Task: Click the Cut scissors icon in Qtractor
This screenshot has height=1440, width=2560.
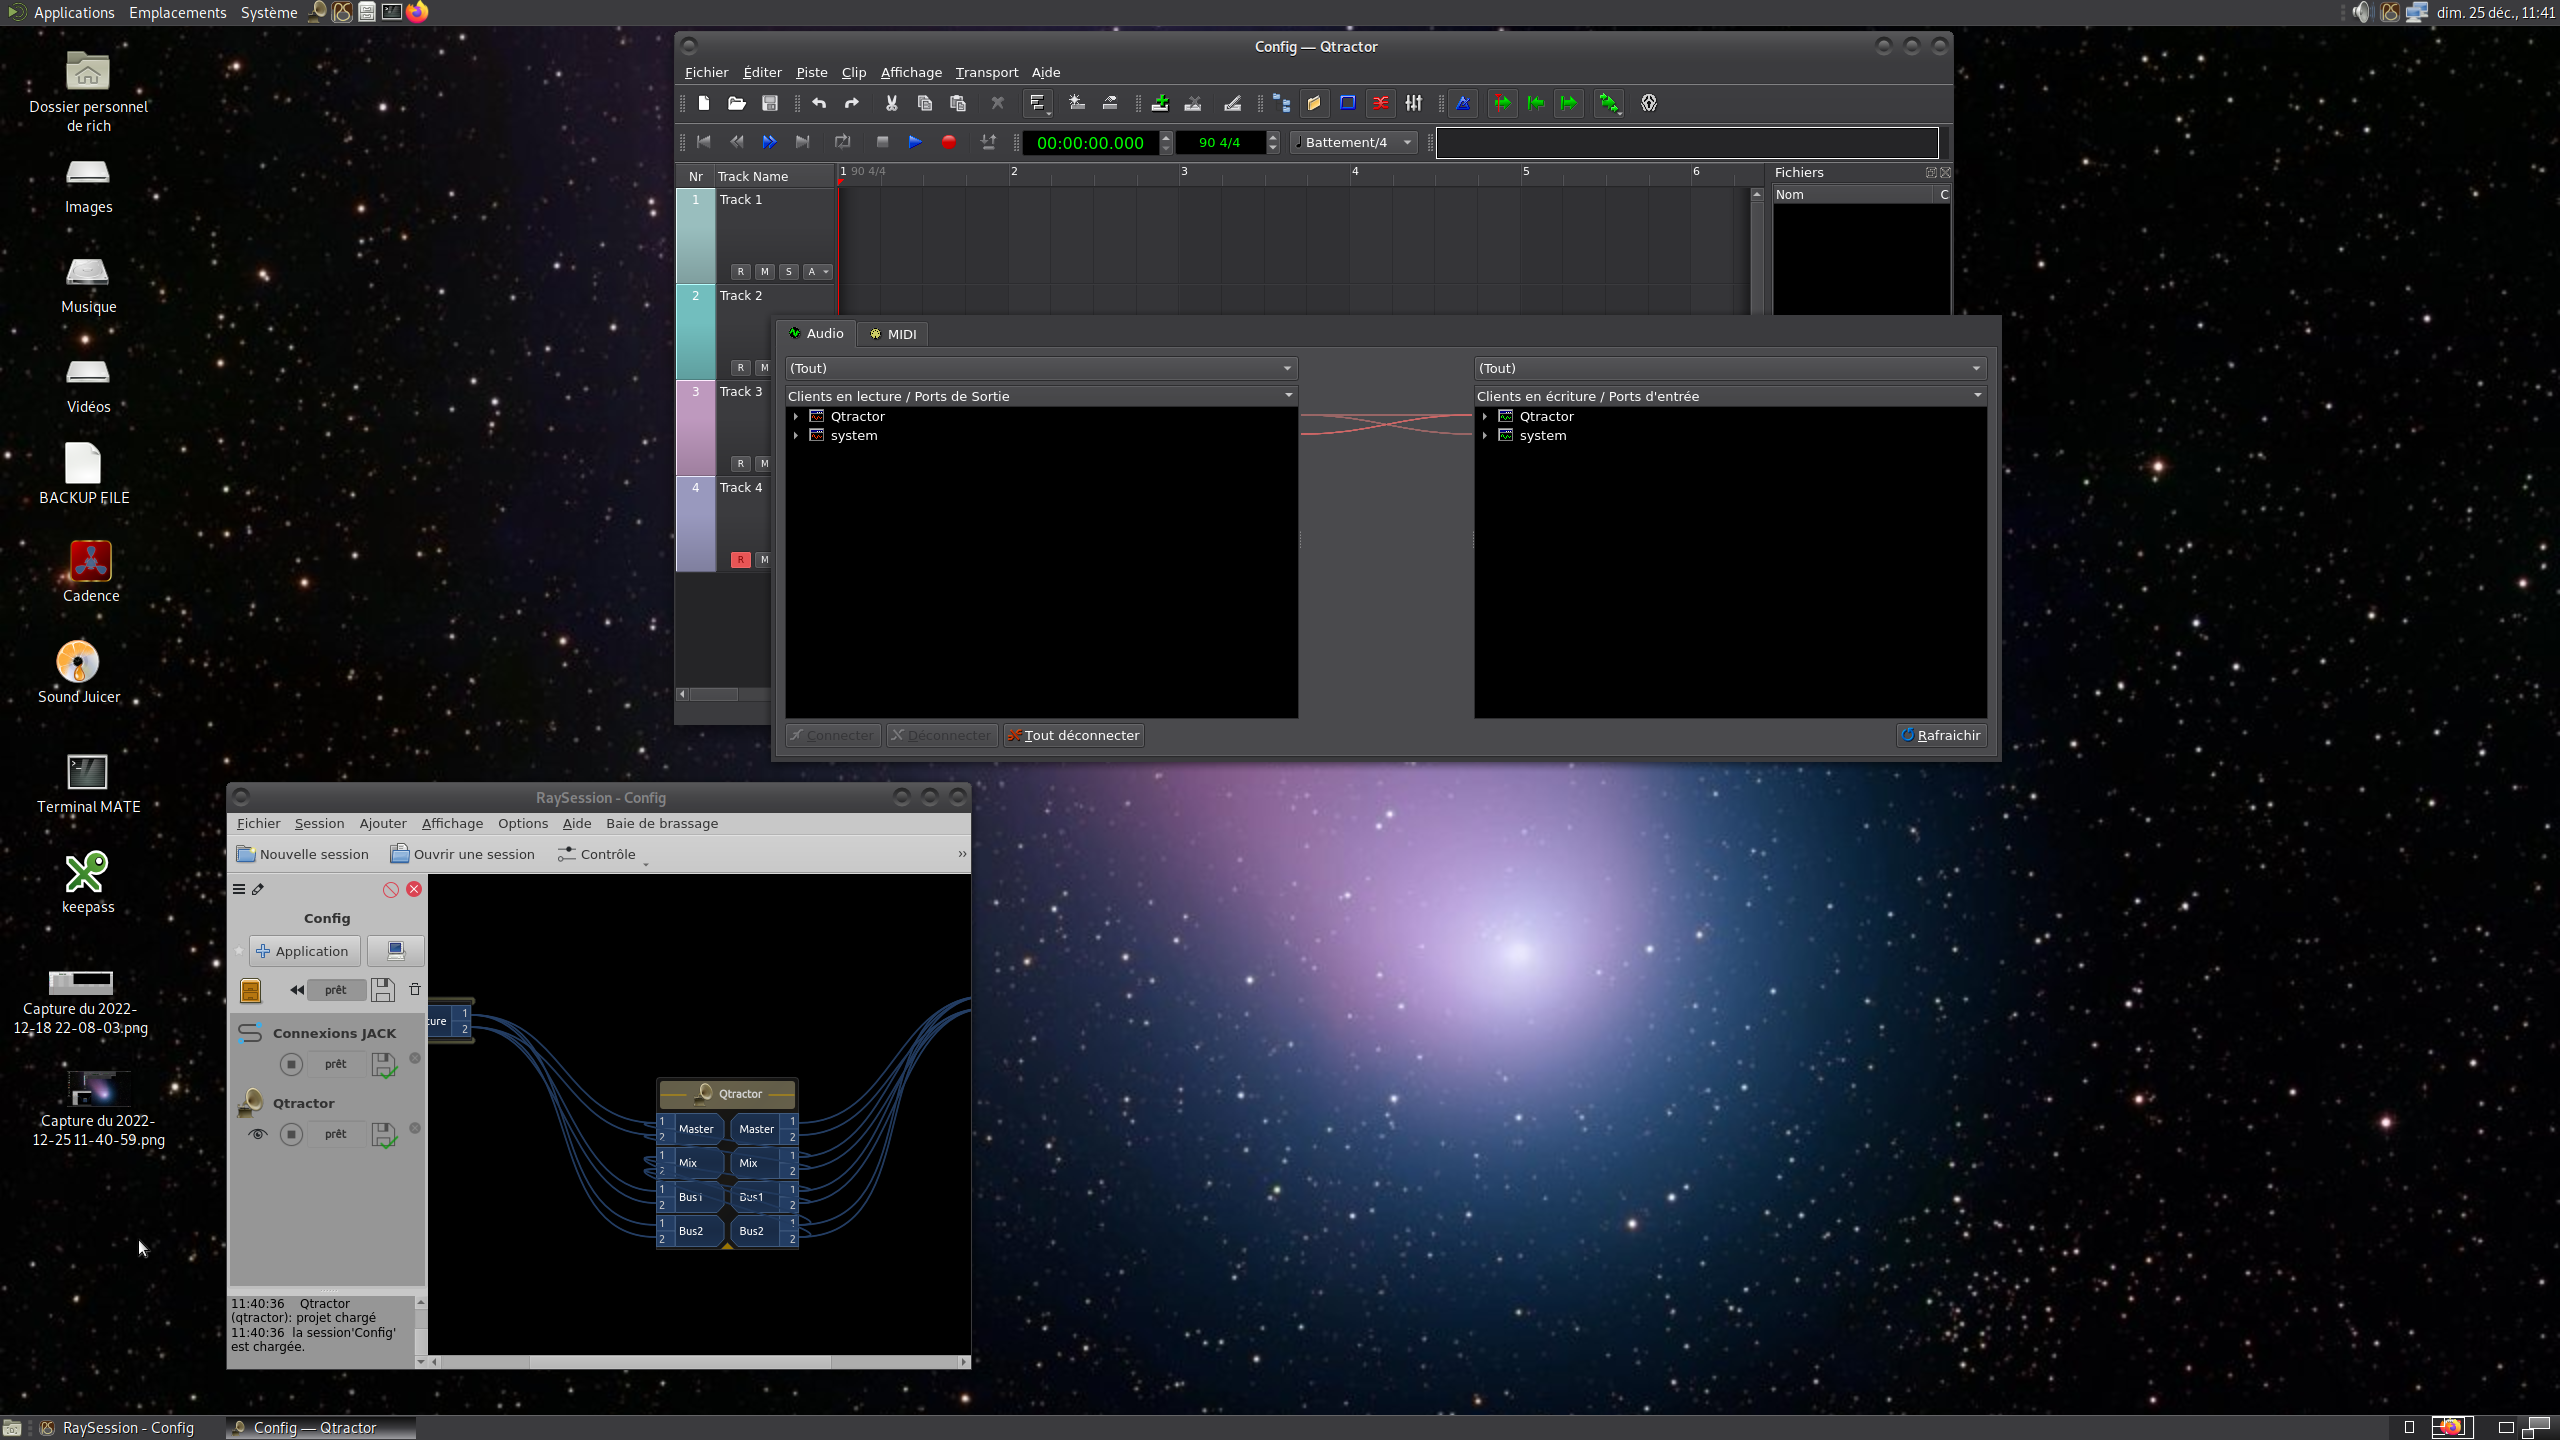Action: [x=891, y=103]
